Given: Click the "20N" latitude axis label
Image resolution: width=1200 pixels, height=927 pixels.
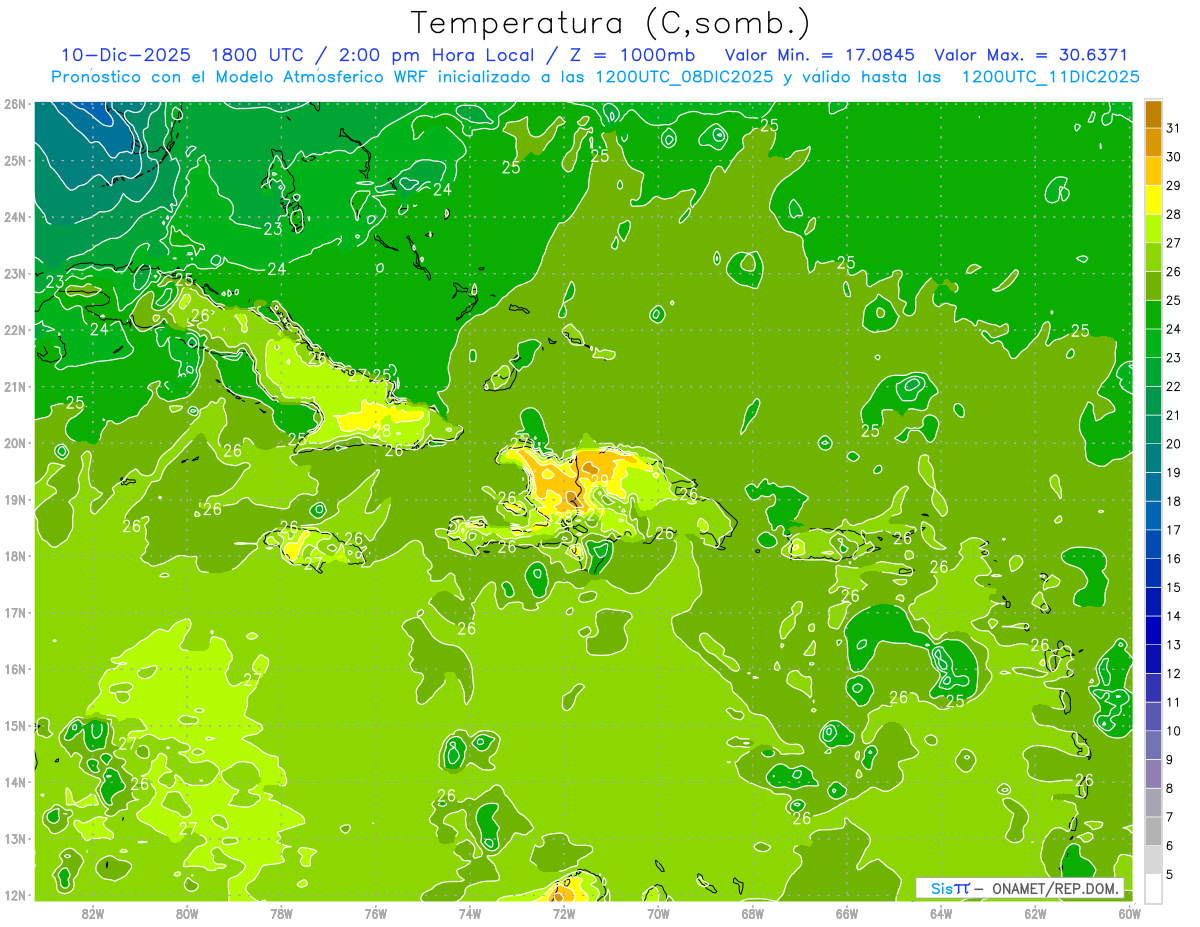Looking at the screenshot, I should 15,443.
